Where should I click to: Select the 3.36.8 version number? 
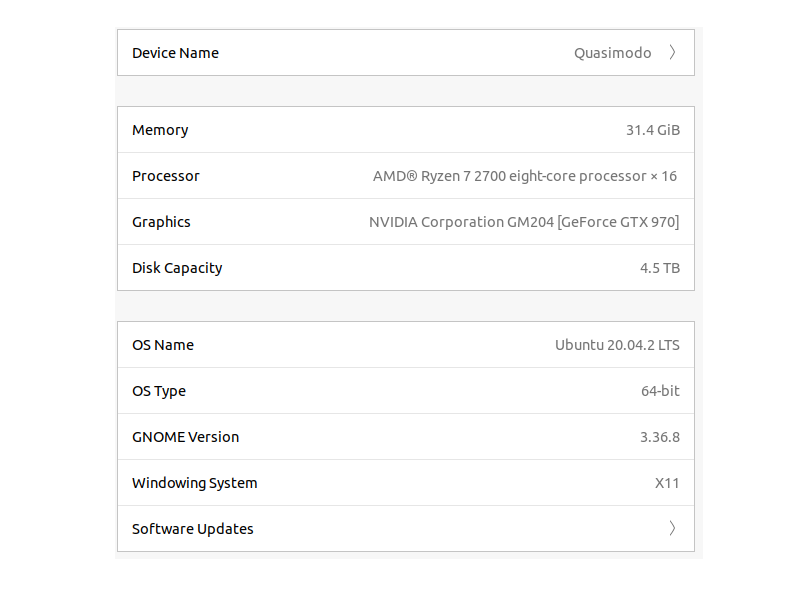coord(660,437)
